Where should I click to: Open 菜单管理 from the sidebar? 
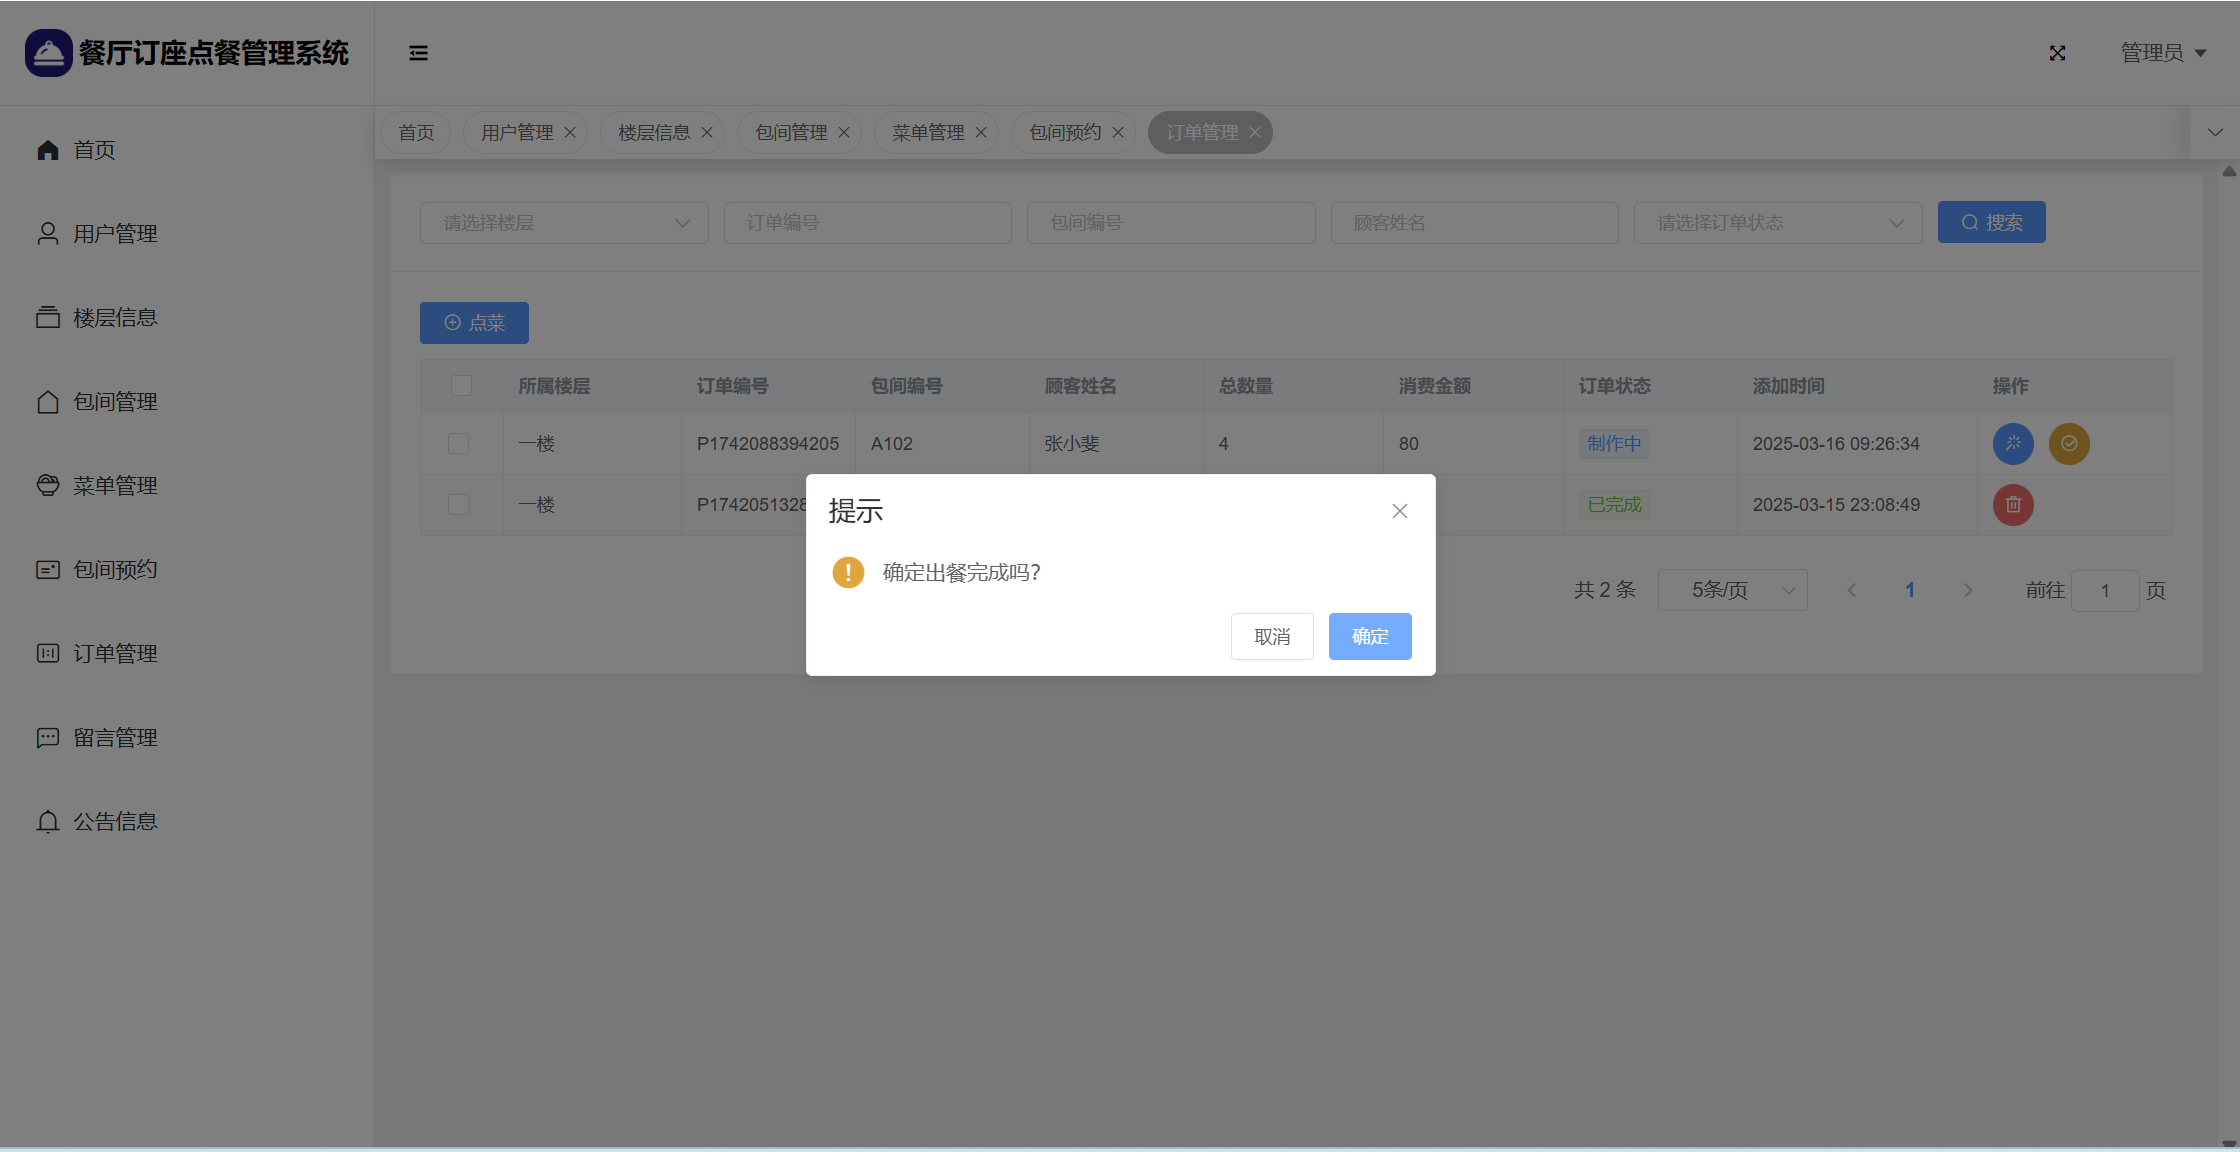coord(114,486)
